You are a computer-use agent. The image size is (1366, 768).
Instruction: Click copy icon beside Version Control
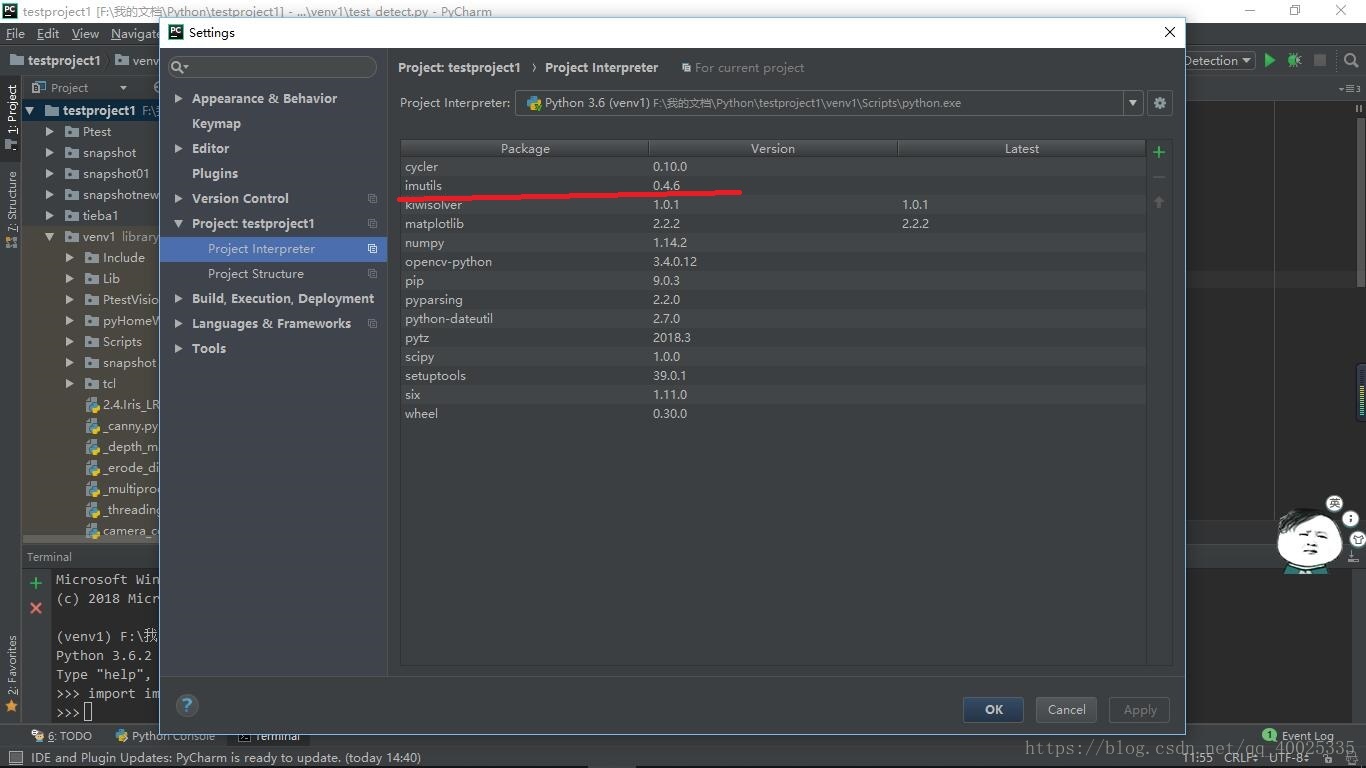click(372, 199)
